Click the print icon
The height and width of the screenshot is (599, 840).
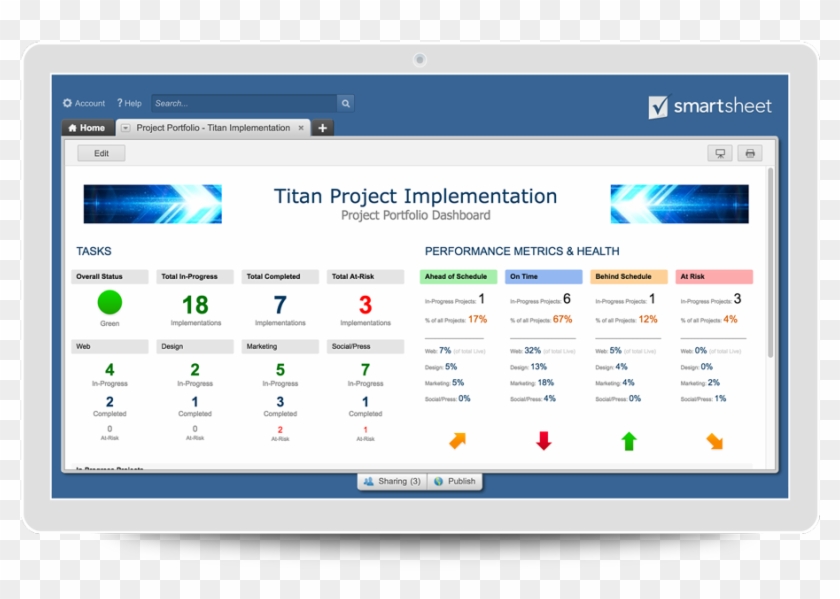pos(750,153)
